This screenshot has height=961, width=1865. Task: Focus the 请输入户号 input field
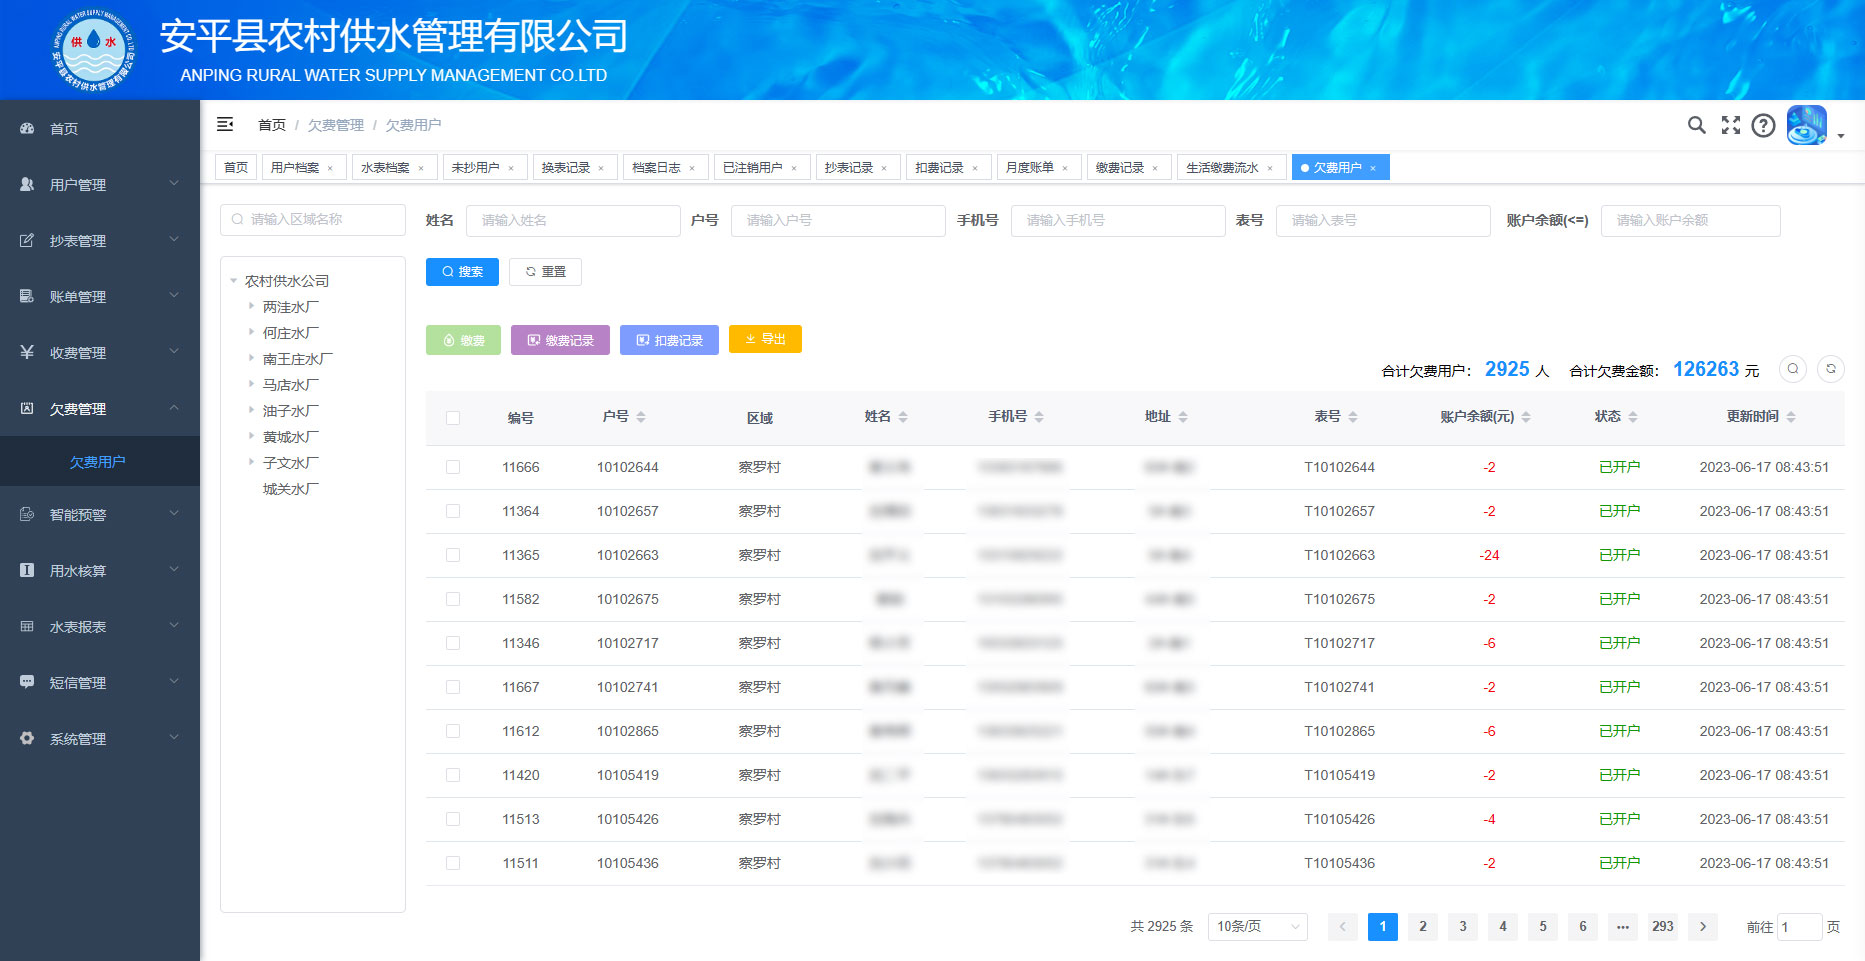tap(838, 221)
